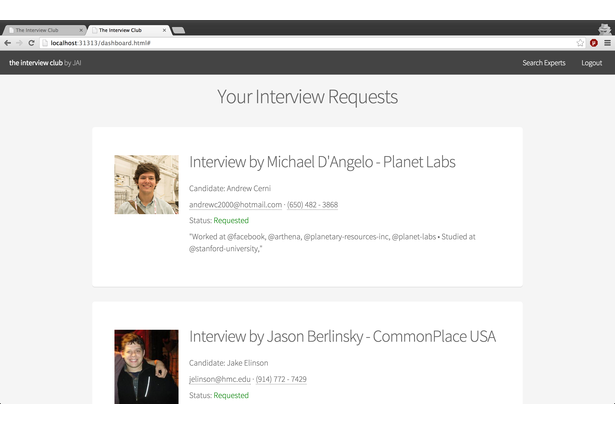Screen dimensions: 615x424
Task: Click the Worked at @facebook bio text
Action: (x=332, y=242)
